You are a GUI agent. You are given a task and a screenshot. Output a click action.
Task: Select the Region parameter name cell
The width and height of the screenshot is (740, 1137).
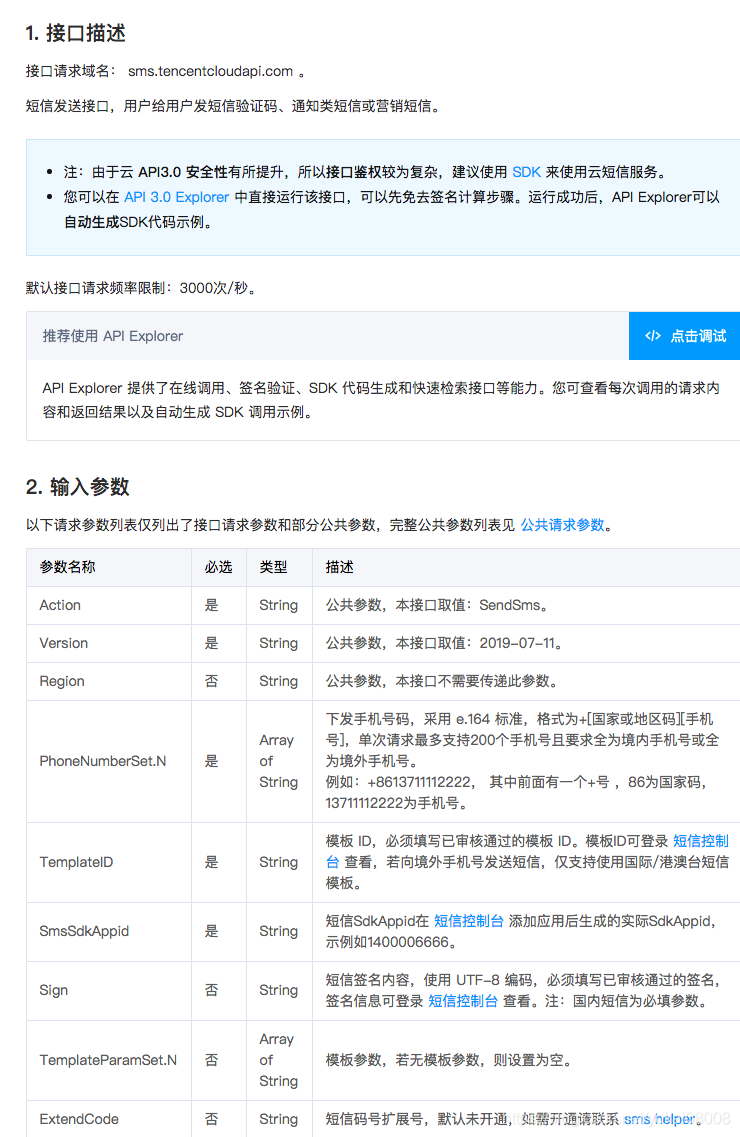(x=109, y=681)
